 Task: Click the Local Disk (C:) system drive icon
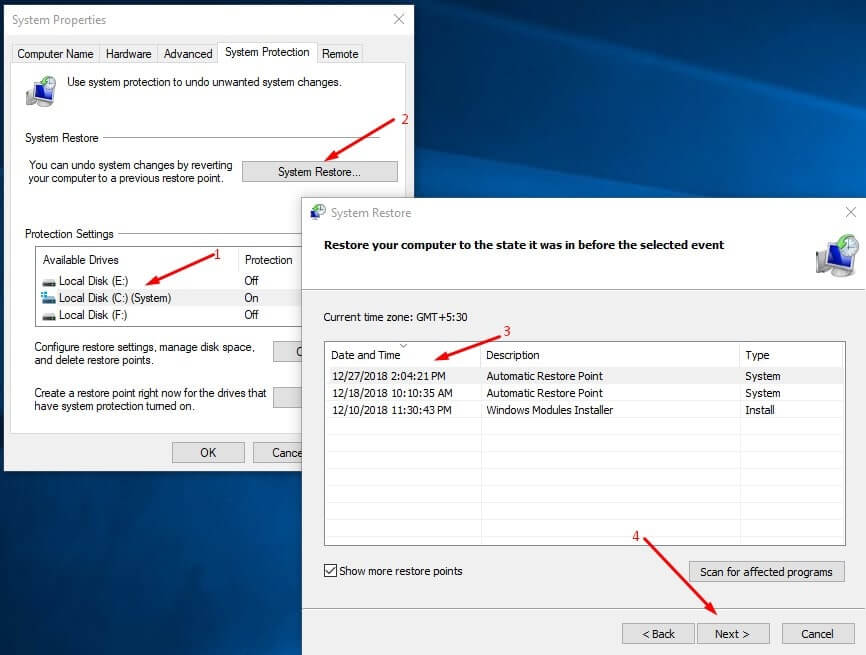(x=49, y=298)
